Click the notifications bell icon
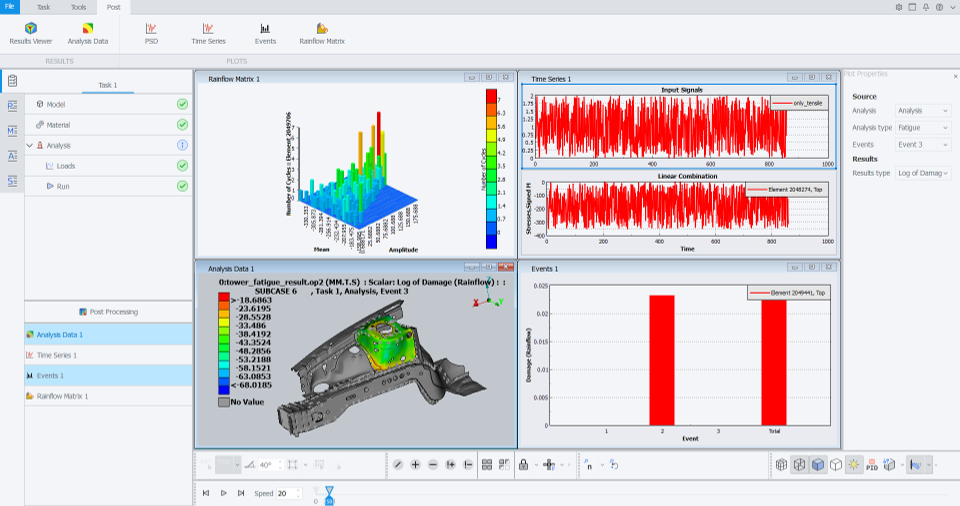This screenshot has width=960, height=506. coord(926,7)
